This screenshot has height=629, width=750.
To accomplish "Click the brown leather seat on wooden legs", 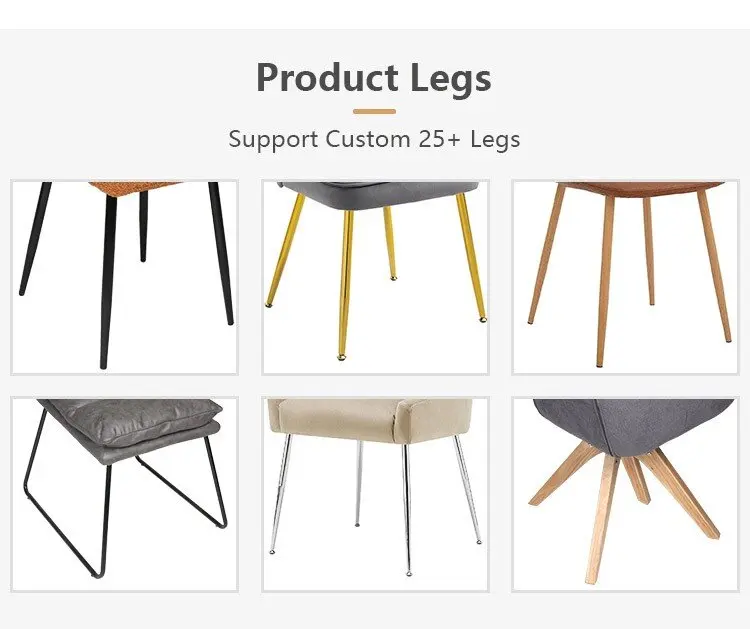I will click(640, 189).
